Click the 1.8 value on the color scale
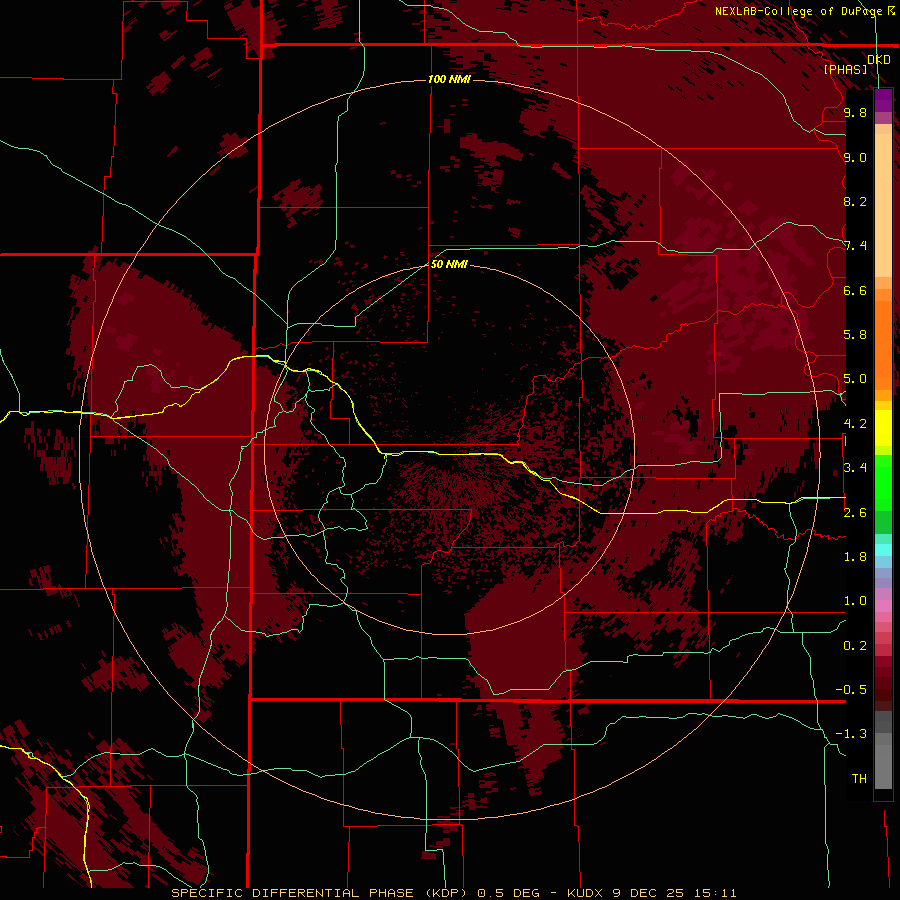This screenshot has width=900, height=900. [x=855, y=557]
